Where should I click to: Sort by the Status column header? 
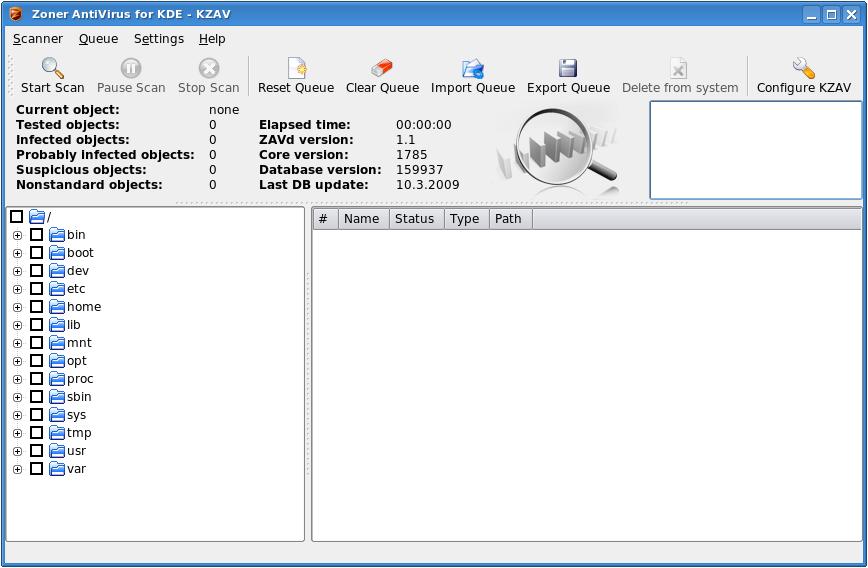(x=416, y=219)
